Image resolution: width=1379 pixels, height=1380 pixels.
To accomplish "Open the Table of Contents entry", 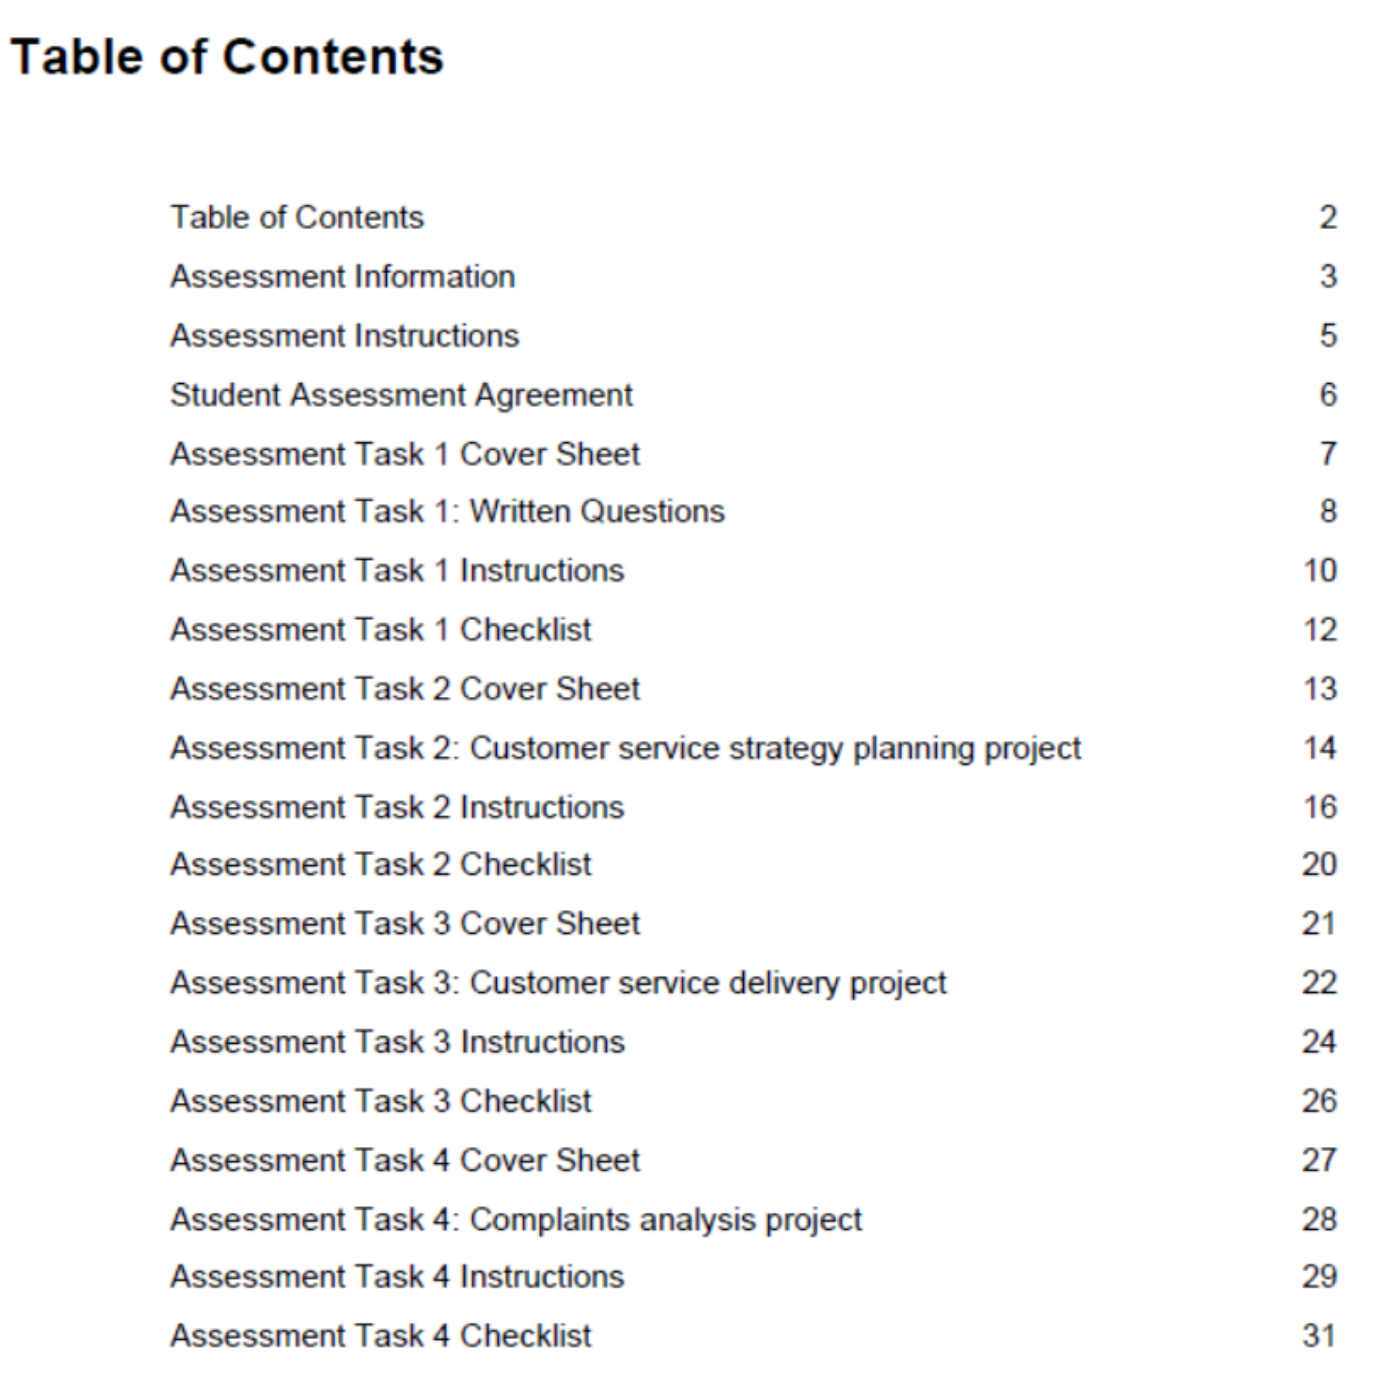I will click(x=297, y=217).
